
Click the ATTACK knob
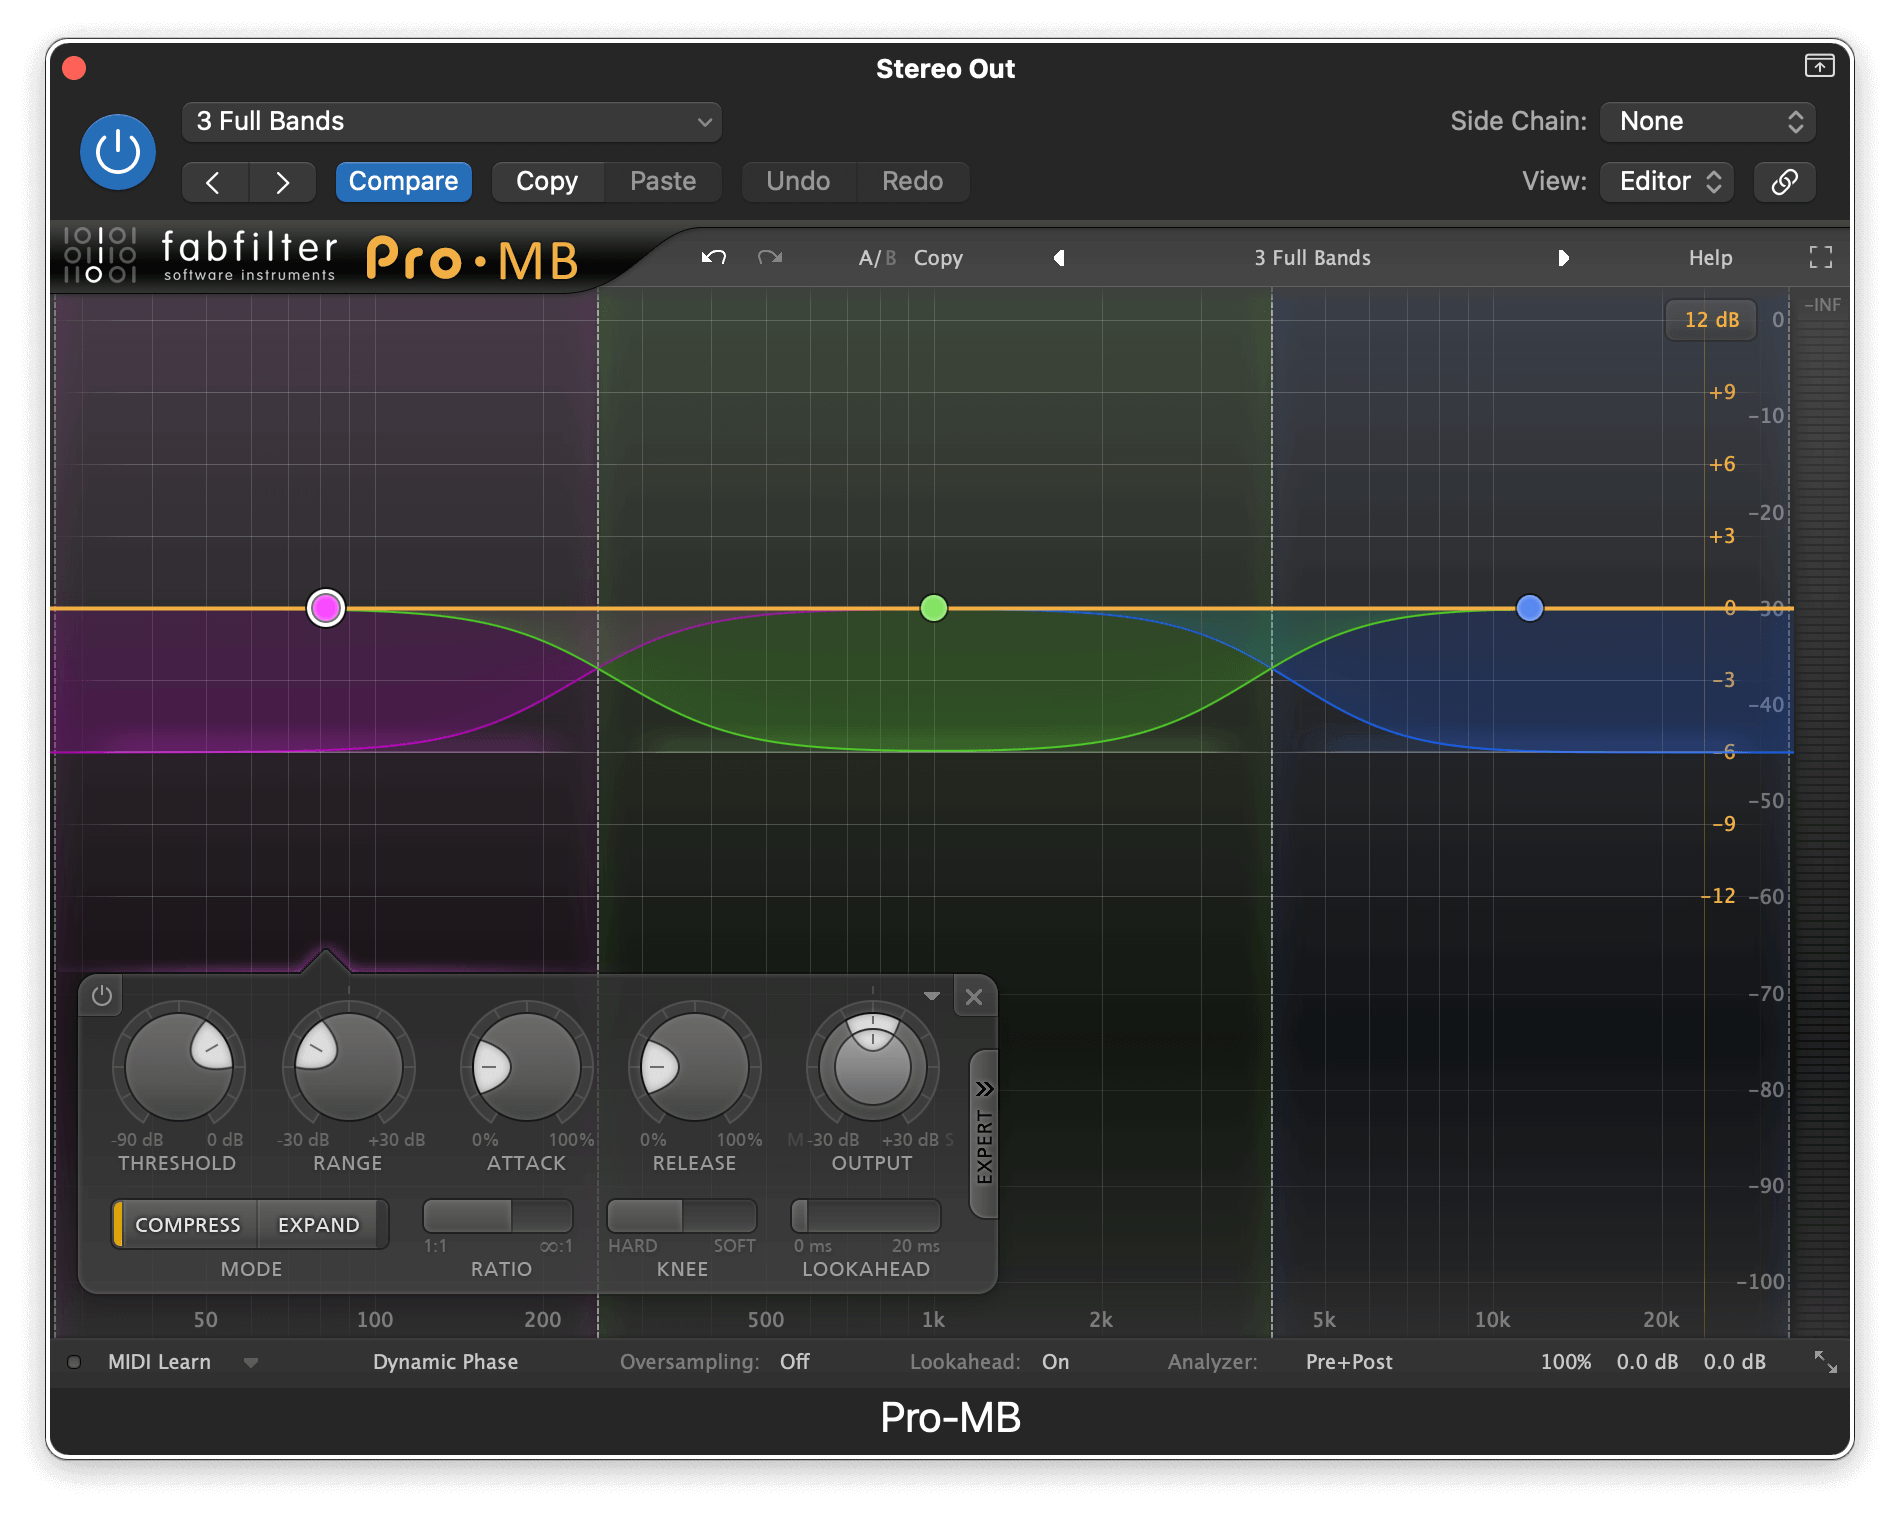point(526,1066)
